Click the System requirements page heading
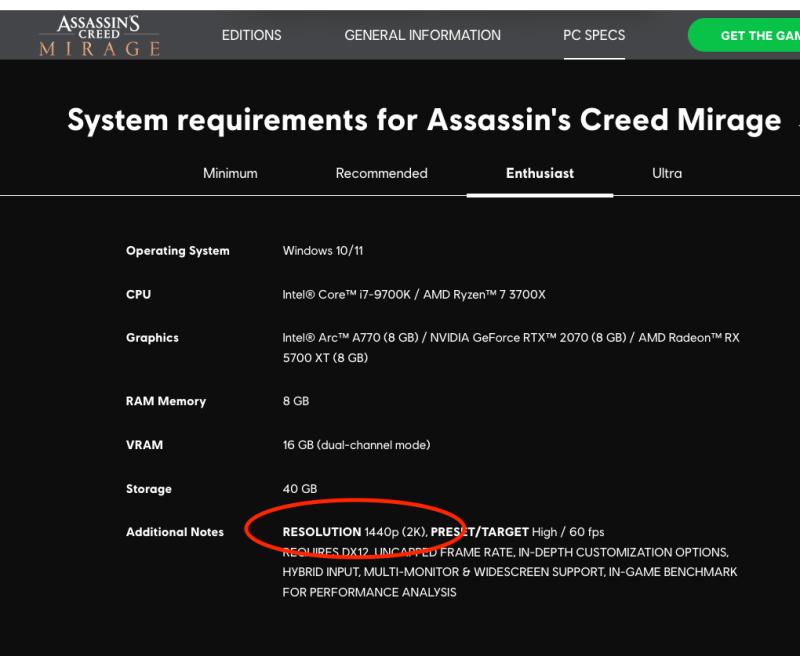 424,120
